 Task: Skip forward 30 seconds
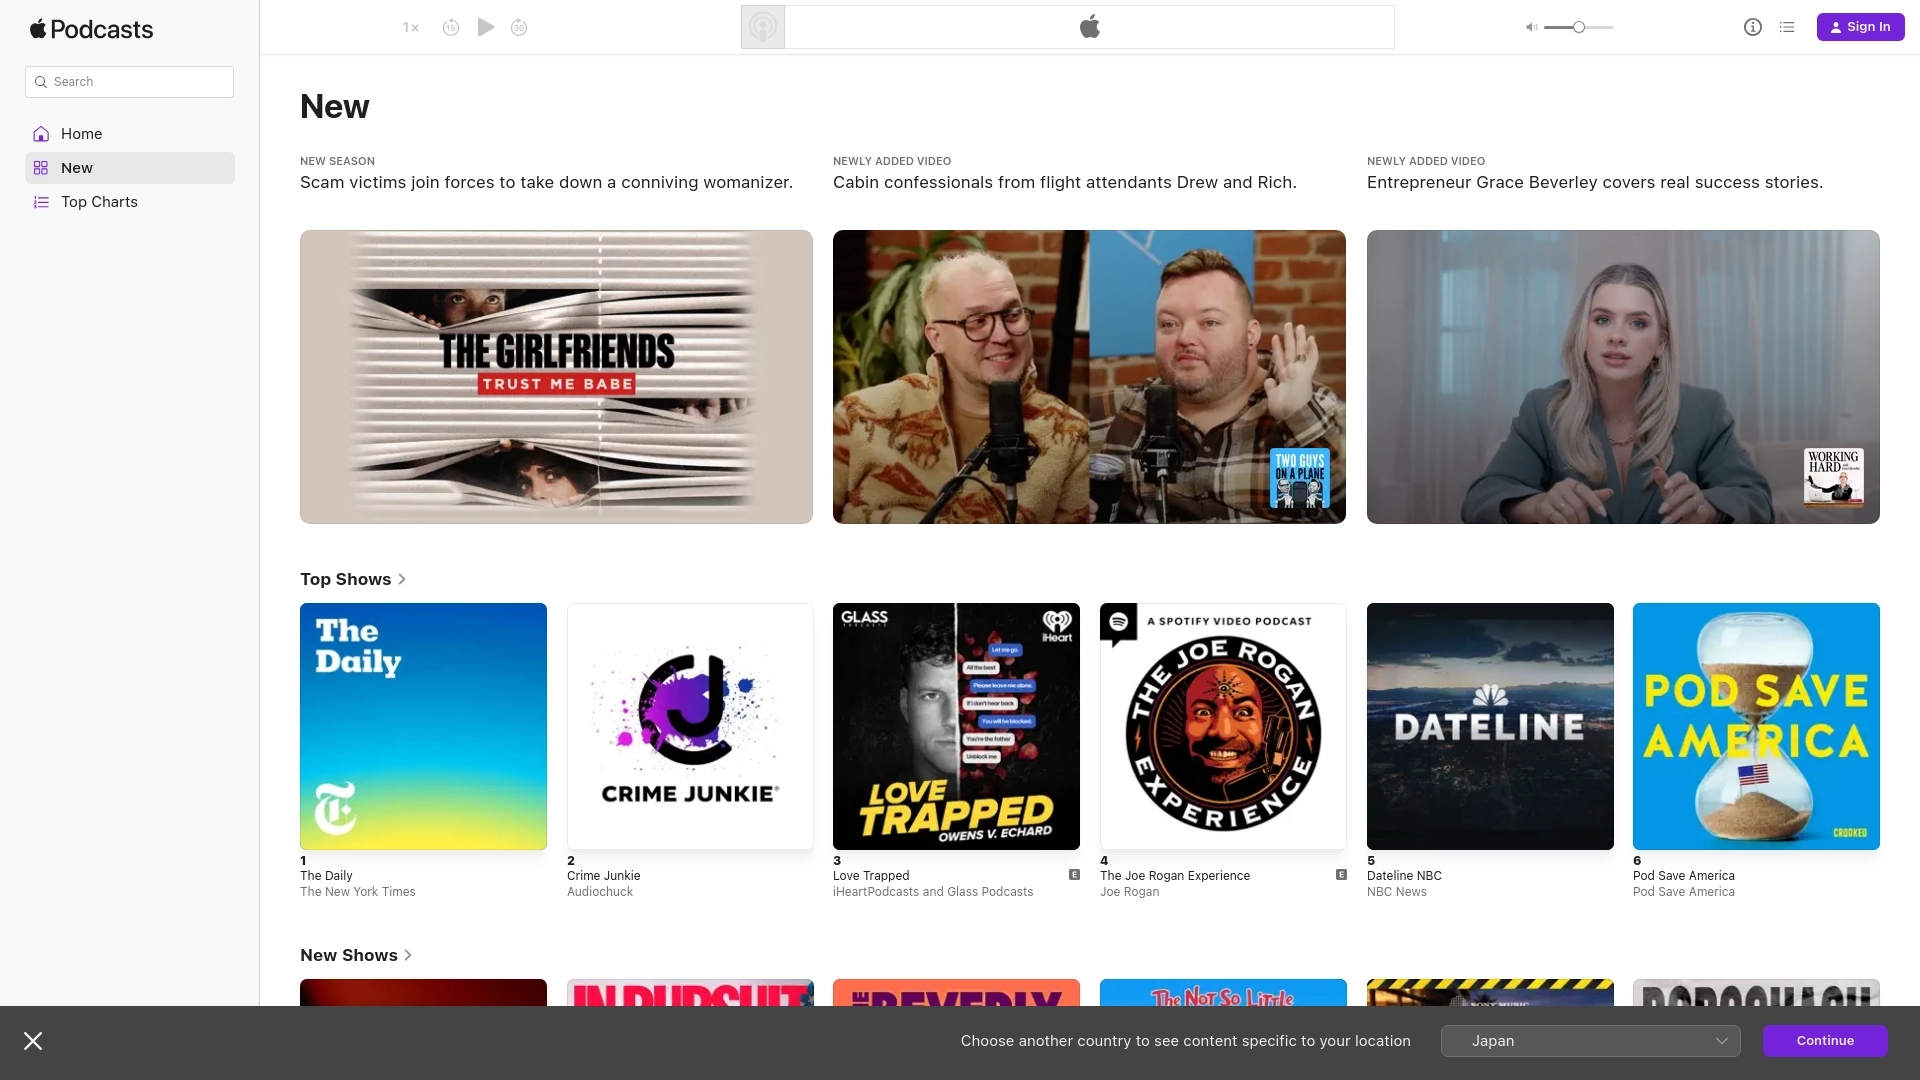[519, 28]
